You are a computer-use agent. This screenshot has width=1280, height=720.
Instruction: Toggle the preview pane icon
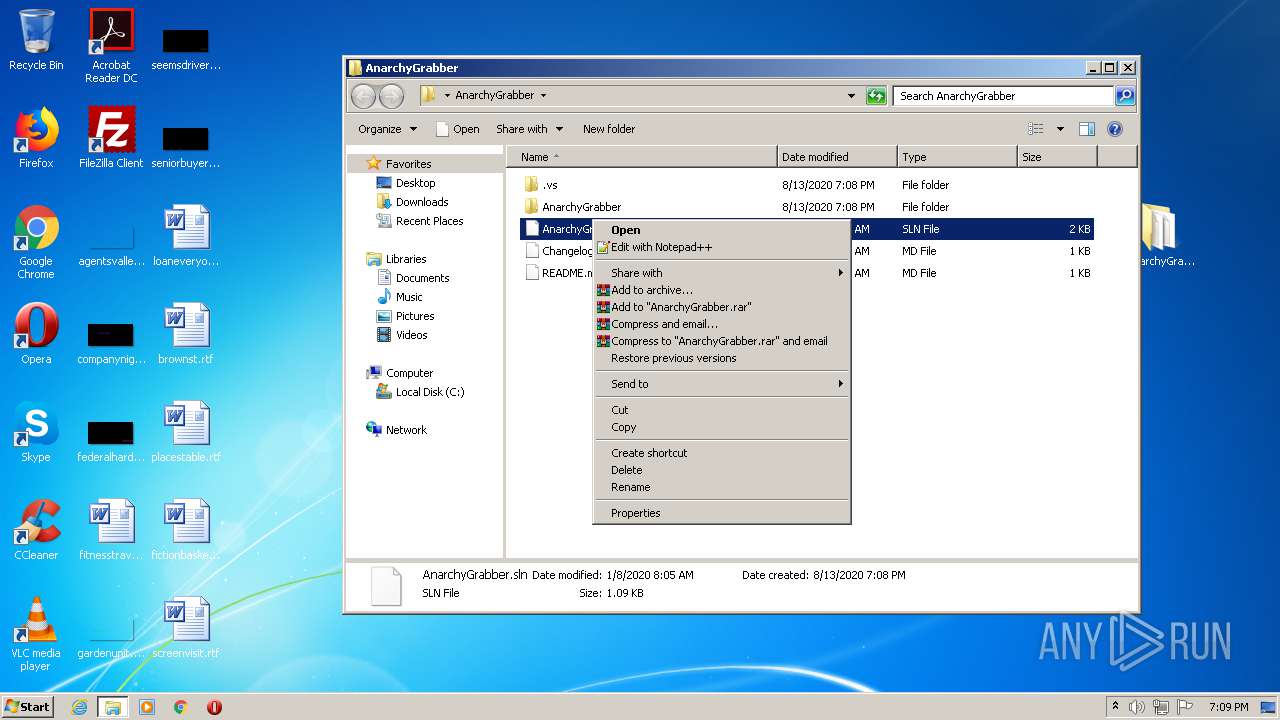point(1087,129)
